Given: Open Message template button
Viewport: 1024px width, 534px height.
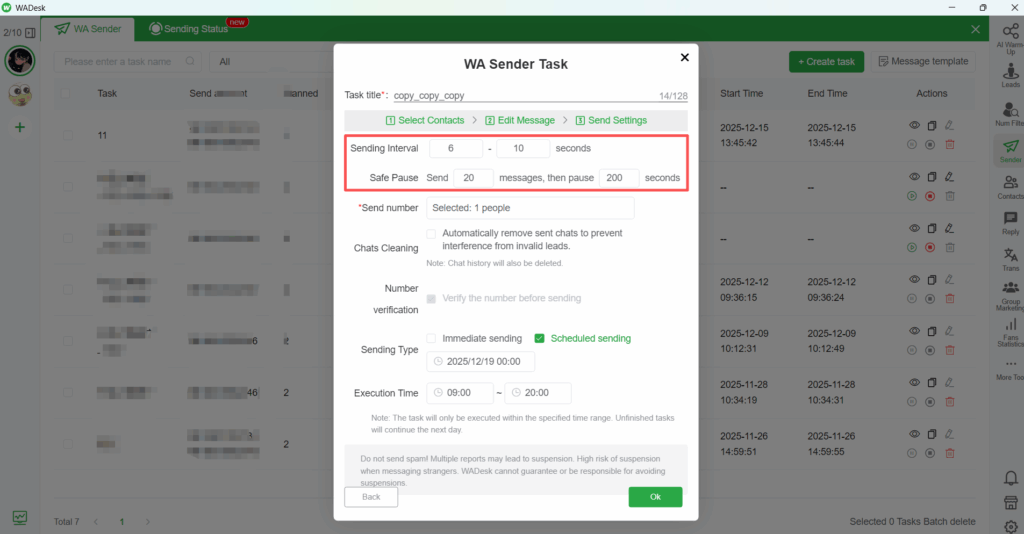Looking at the screenshot, I should pyautogui.click(x=923, y=61).
